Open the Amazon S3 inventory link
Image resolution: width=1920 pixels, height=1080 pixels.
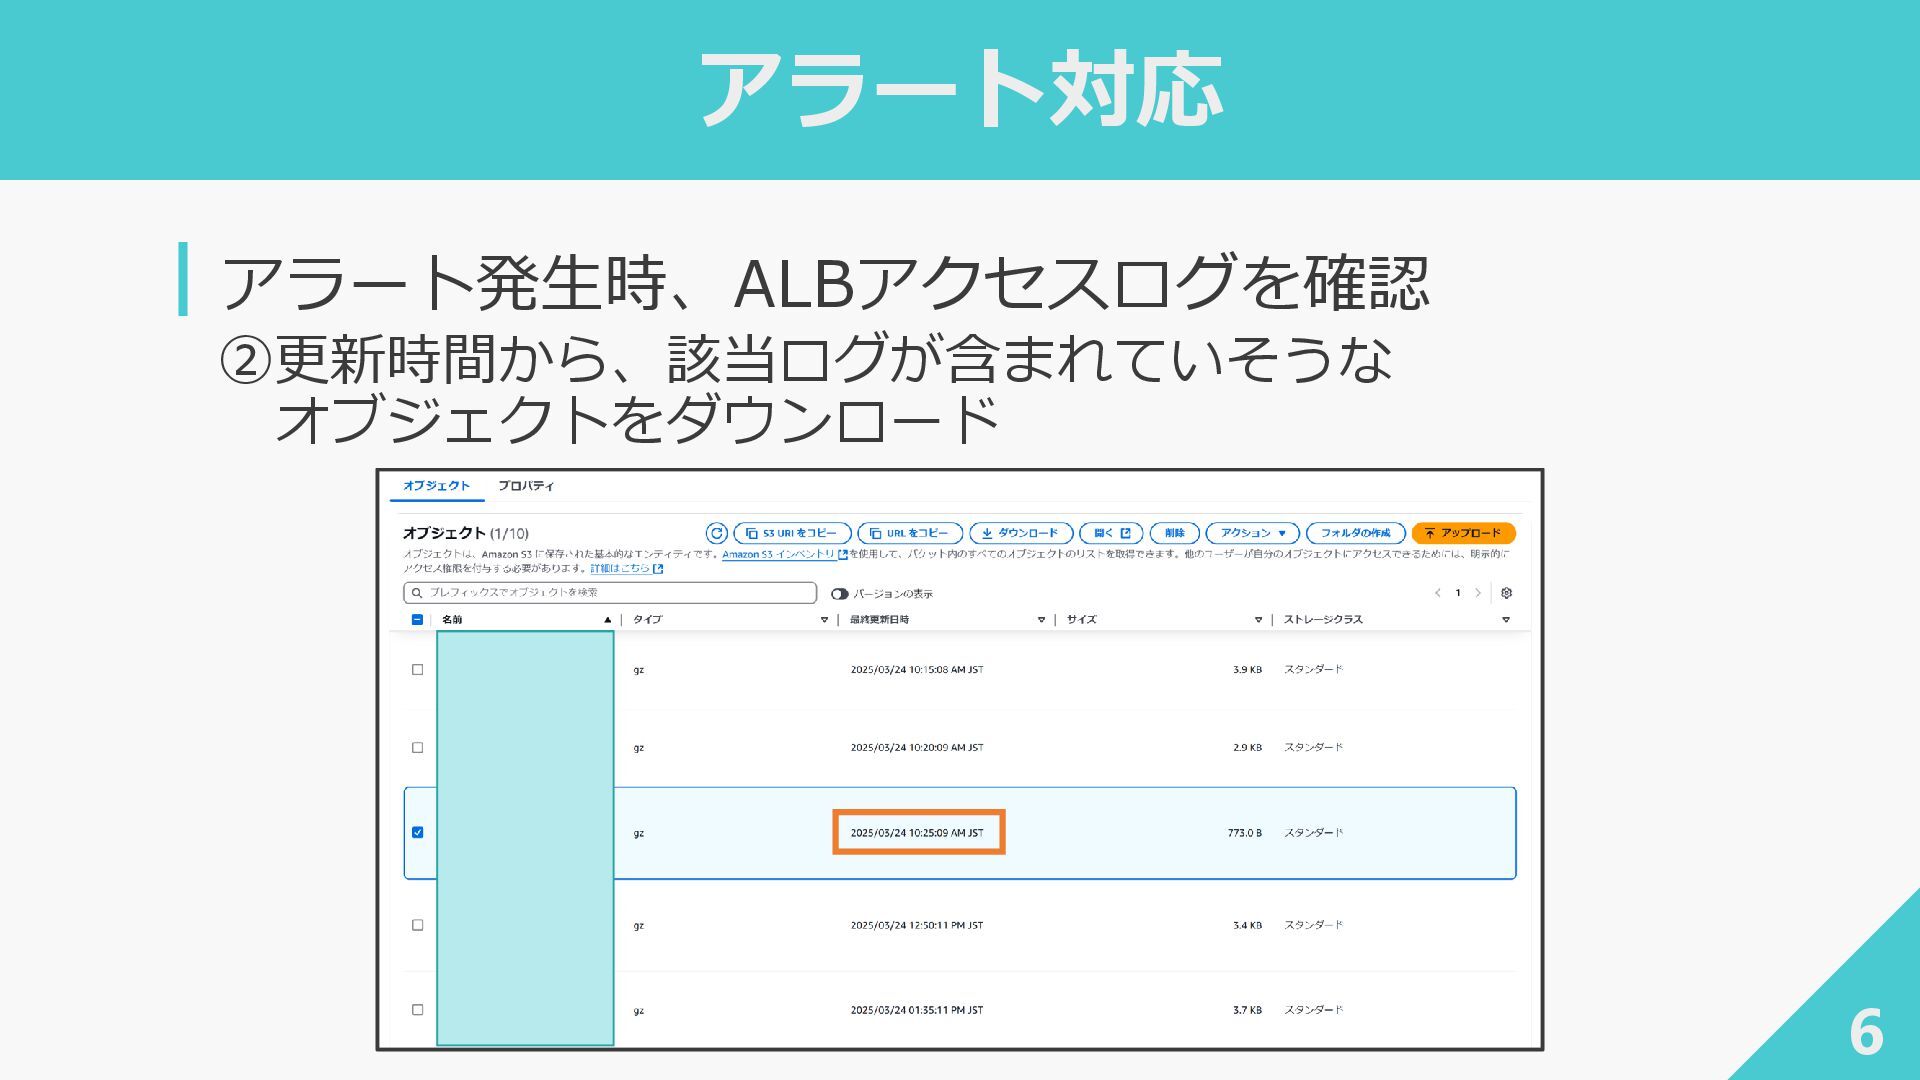point(778,554)
